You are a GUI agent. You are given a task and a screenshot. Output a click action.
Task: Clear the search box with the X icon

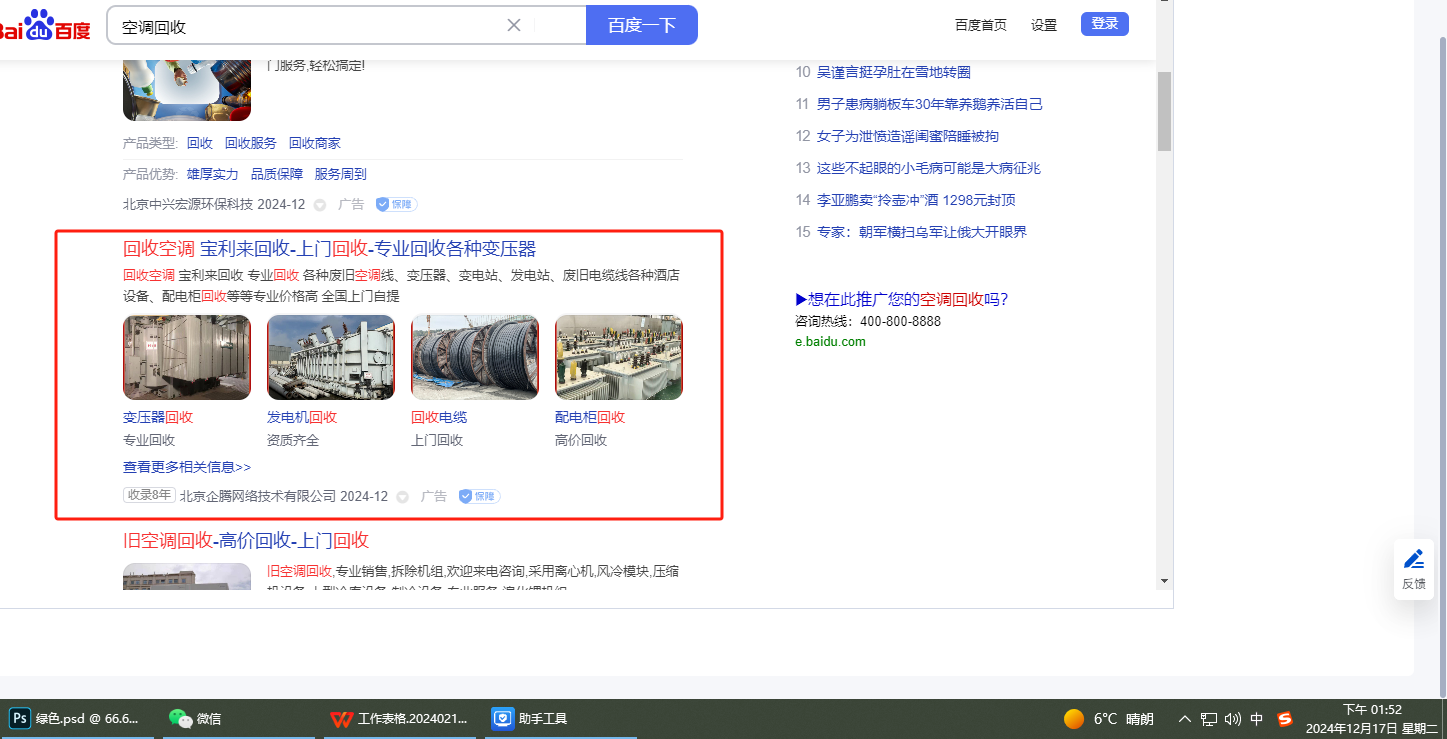(514, 25)
